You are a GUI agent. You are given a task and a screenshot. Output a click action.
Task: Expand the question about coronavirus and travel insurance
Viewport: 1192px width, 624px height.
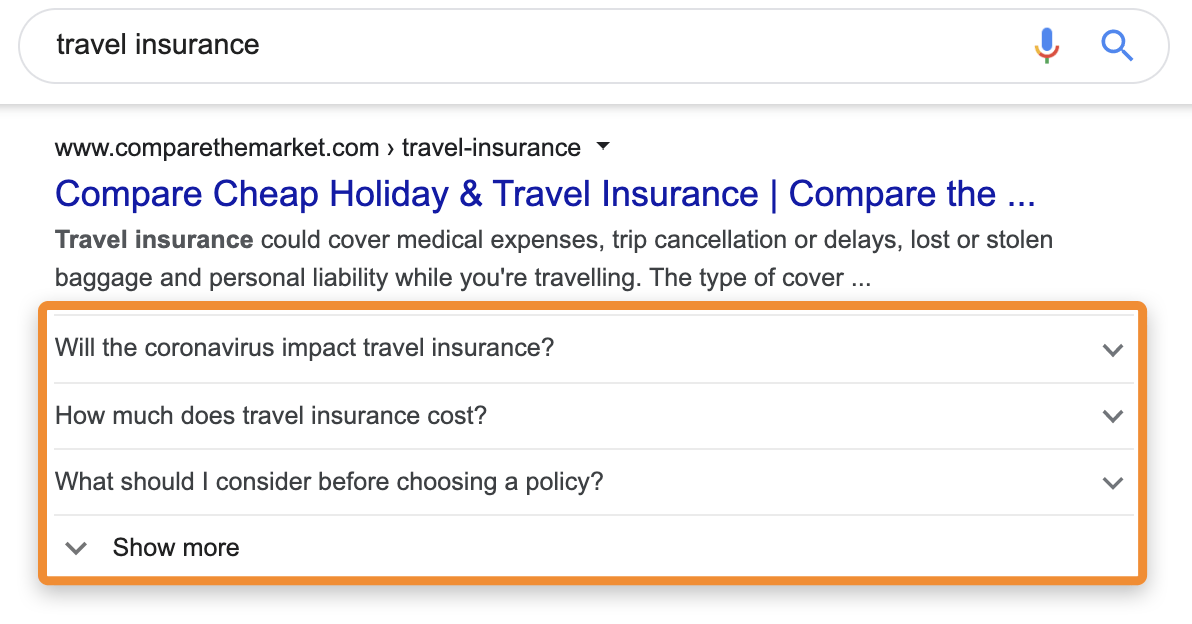point(300,348)
